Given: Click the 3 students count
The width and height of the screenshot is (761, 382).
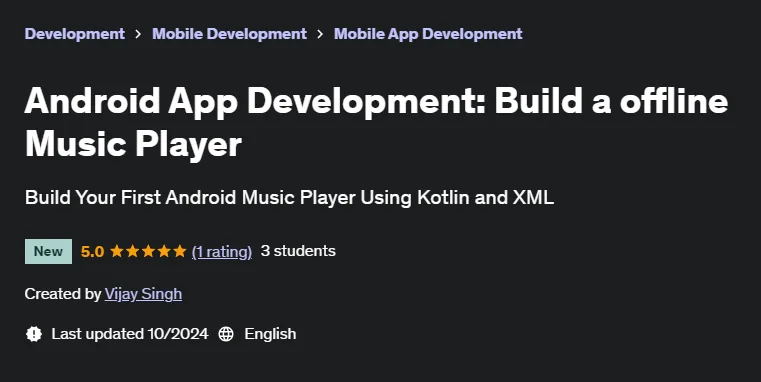Looking at the screenshot, I should (298, 251).
